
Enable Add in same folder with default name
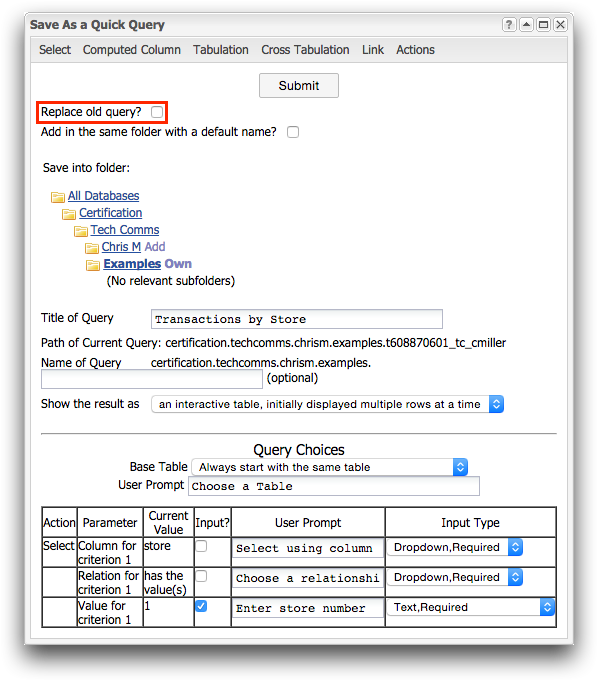point(293,132)
